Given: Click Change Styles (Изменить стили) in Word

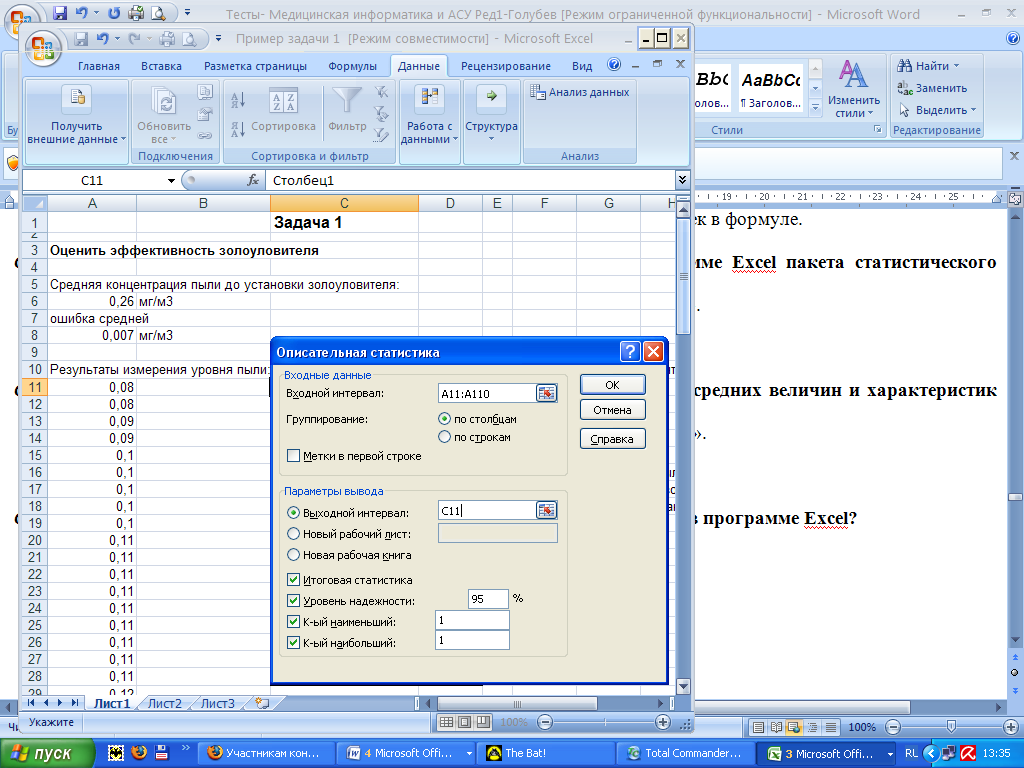Looking at the screenshot, I should (x=854, y=89).
